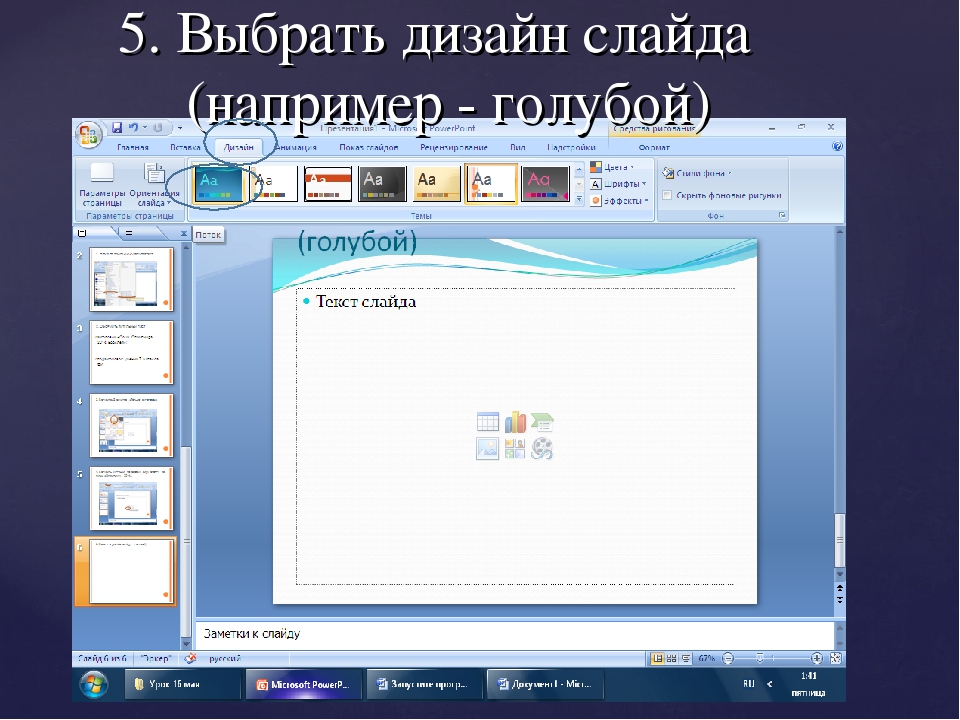Open the Windows Start orb
The height and width of the screenshot is (720, 960).
[94, 684]
